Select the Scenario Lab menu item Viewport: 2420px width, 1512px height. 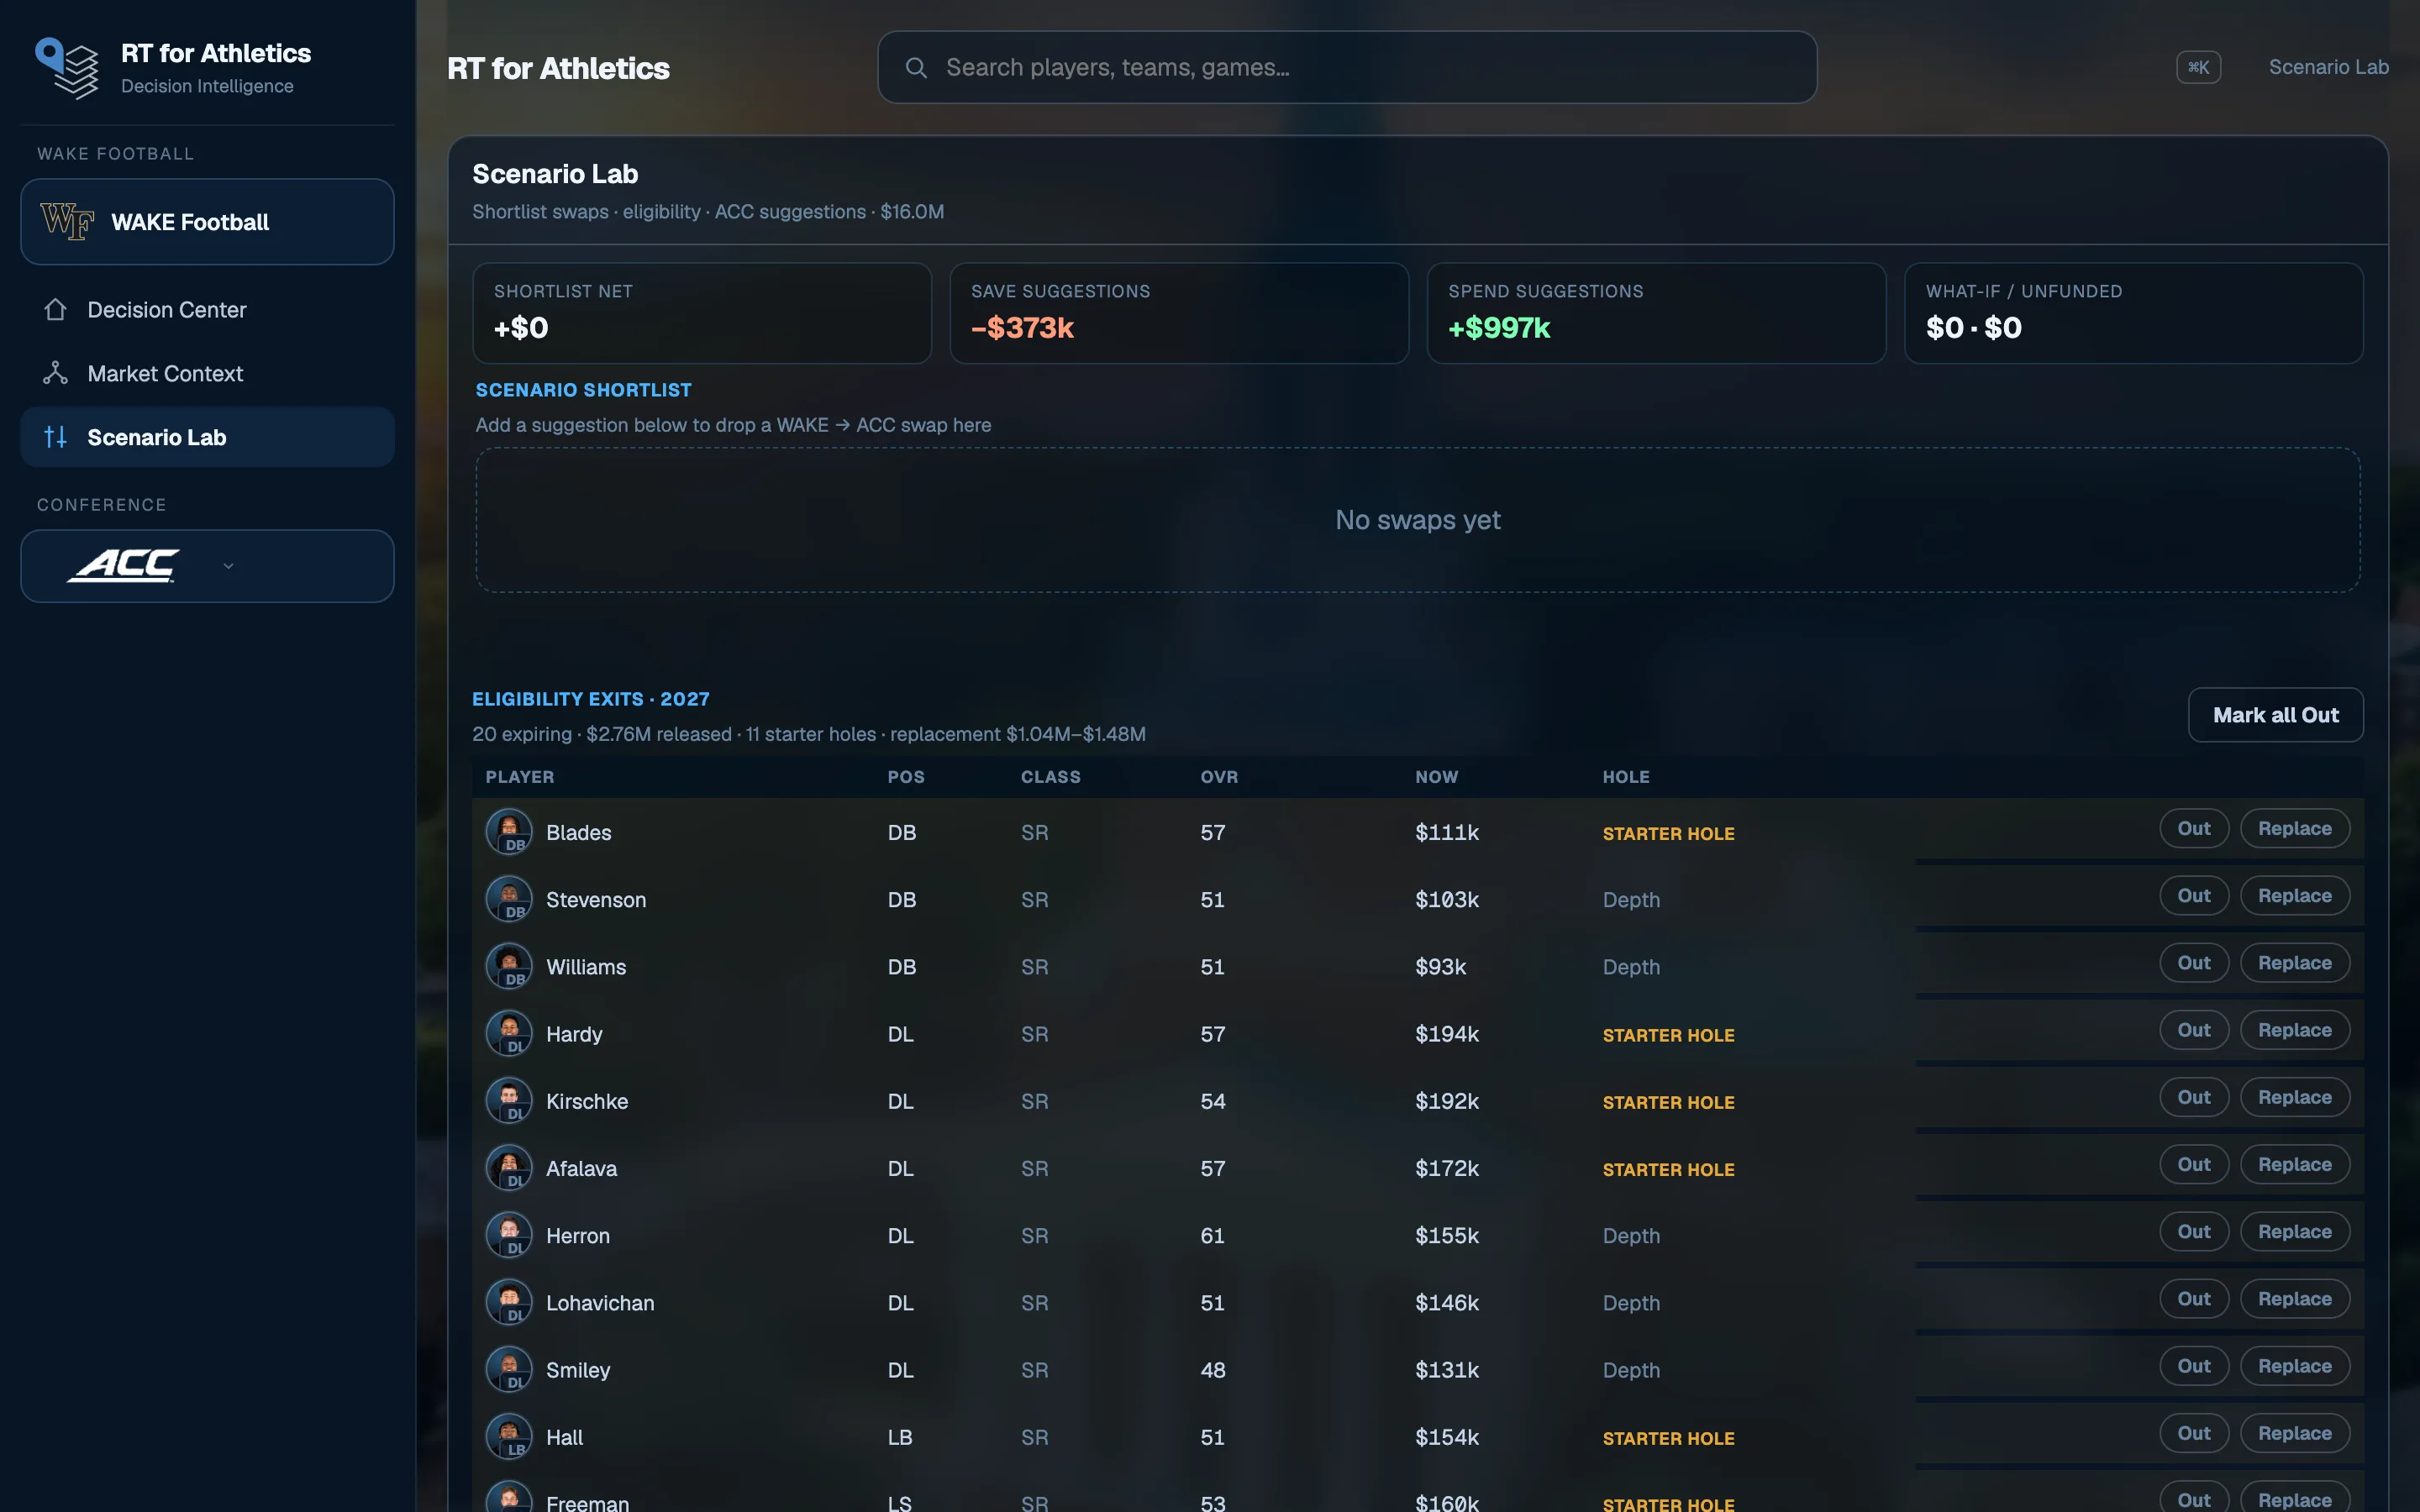[207, 437]
